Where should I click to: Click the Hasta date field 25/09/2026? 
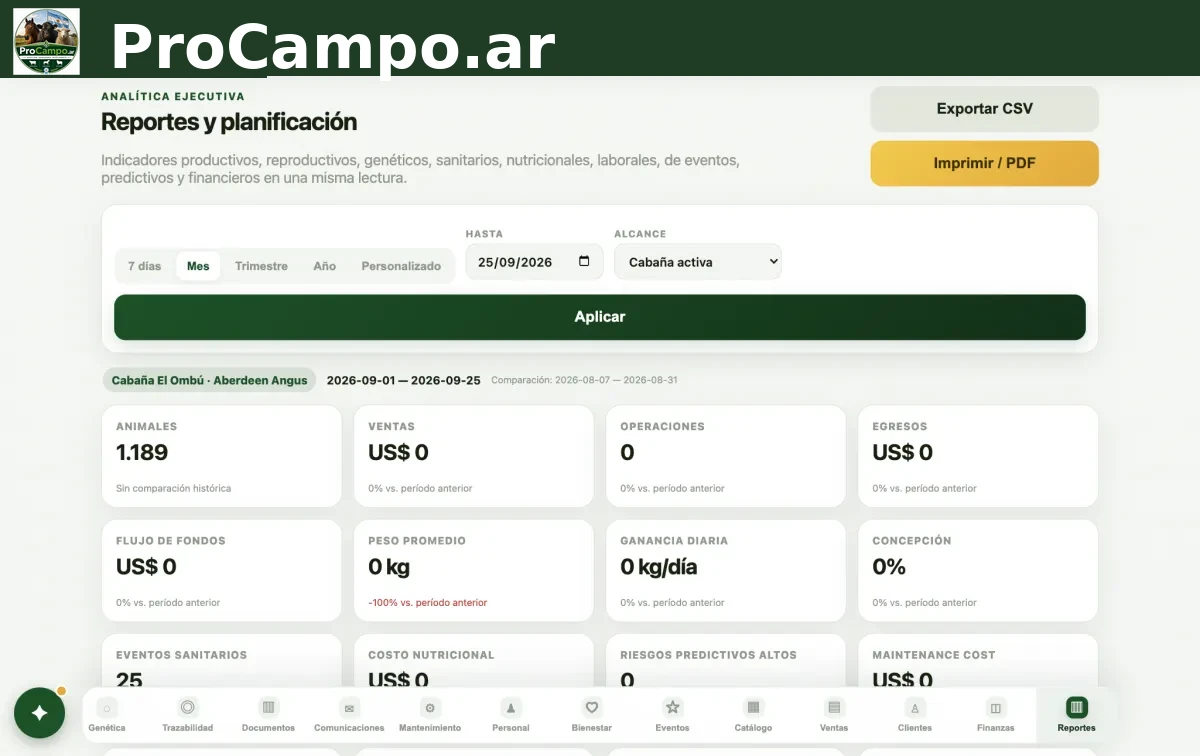535,262
